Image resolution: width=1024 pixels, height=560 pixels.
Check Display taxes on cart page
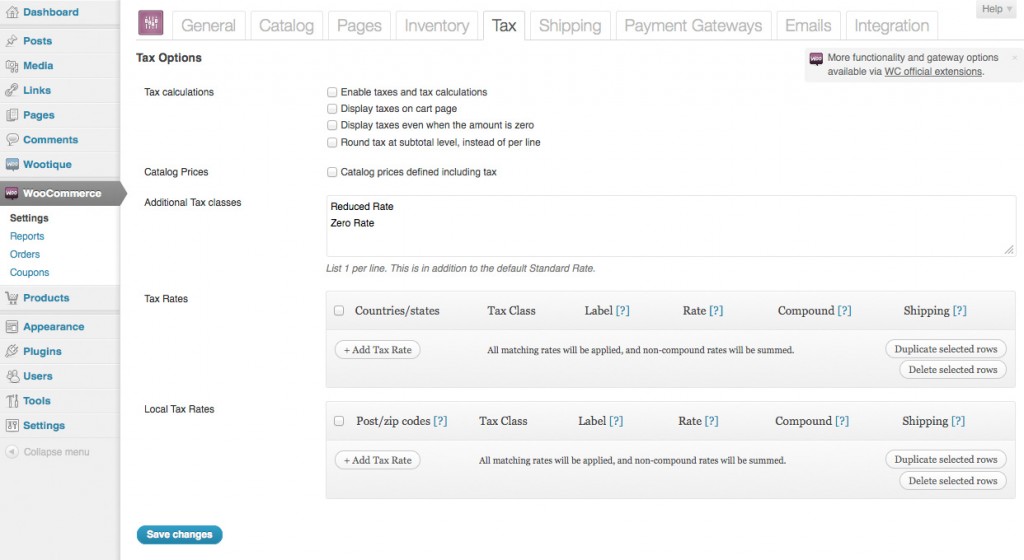click(x=332, y=108)
